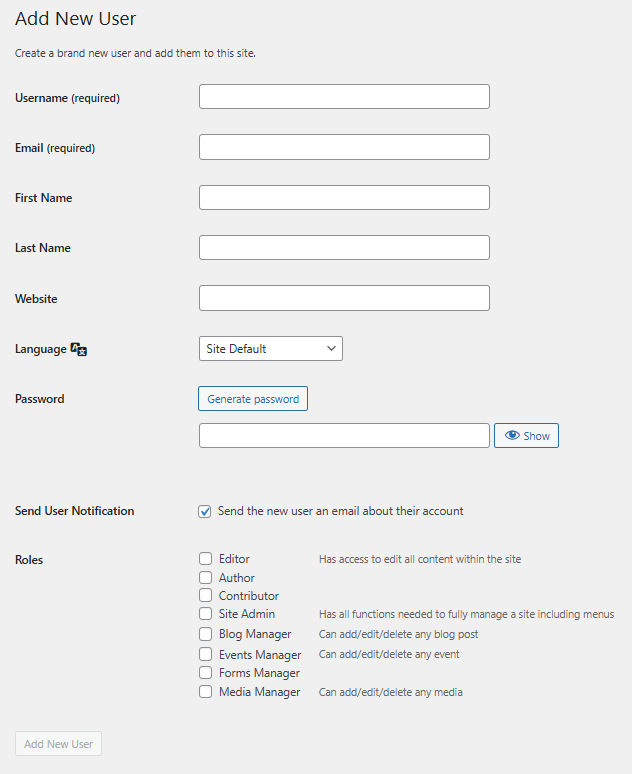Check the Editor role checkbox
Screen dimensions: 632x774
[205, 559]
